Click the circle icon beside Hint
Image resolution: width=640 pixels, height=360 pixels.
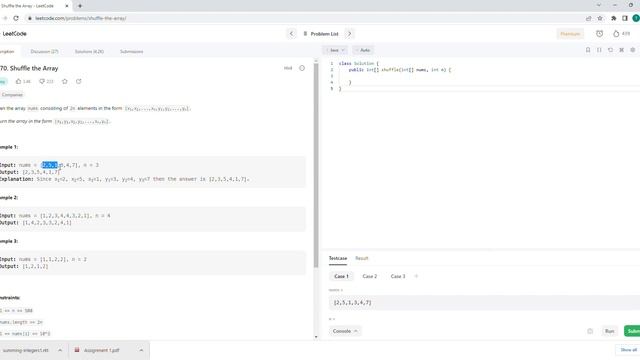pyautogui.click(x=302, y=68)
